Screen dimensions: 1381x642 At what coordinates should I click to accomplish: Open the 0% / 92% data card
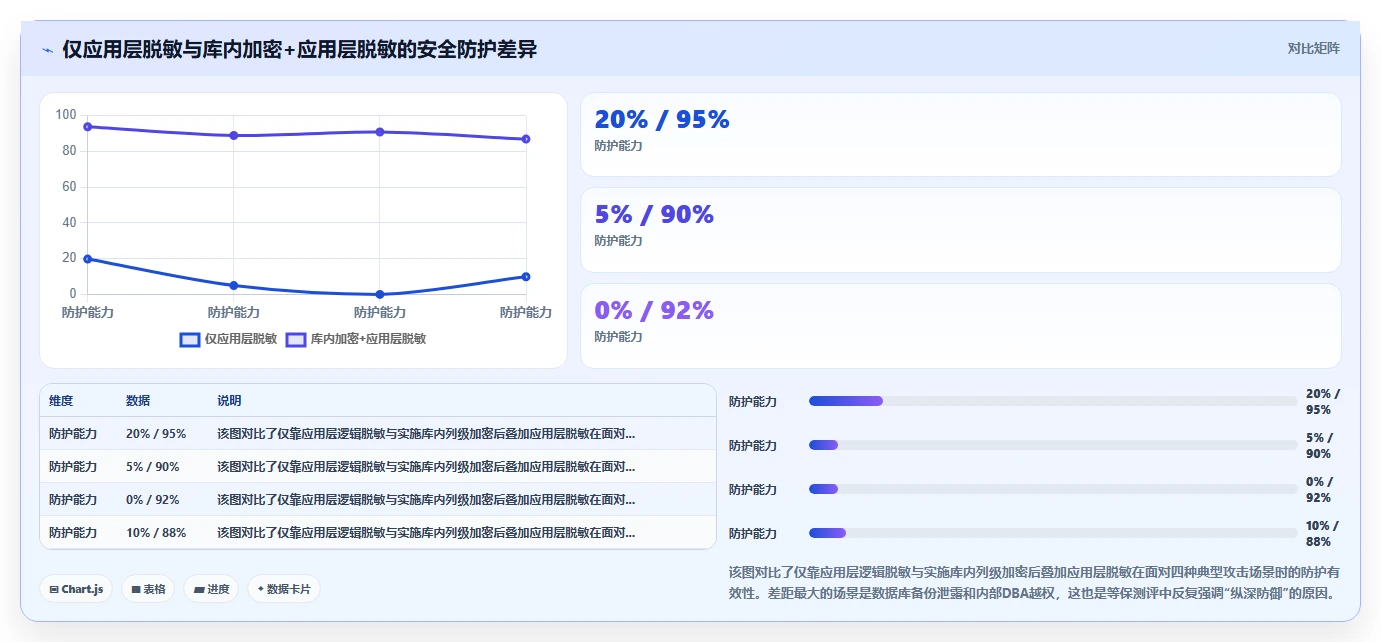pos(960,326)
